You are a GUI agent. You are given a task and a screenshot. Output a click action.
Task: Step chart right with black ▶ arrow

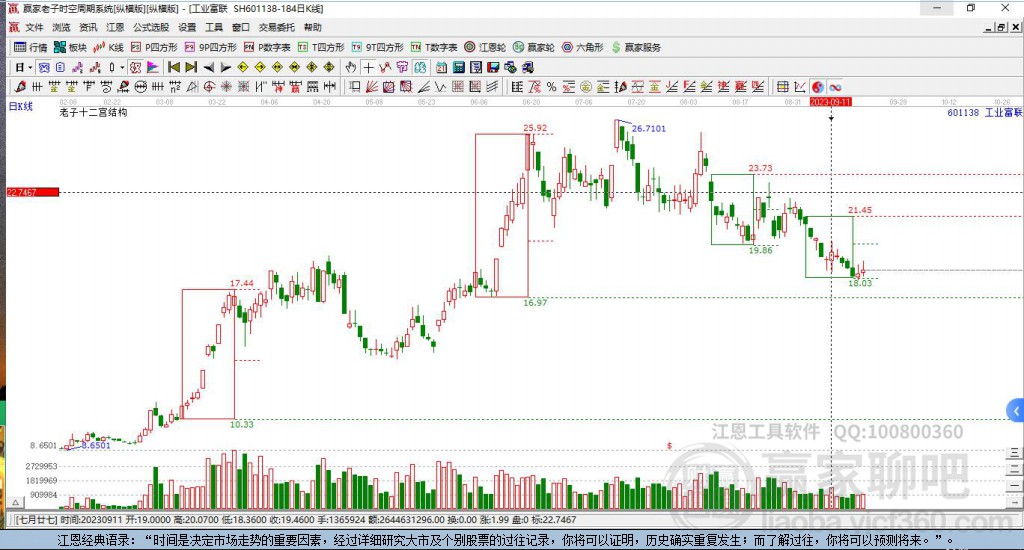(226, 67)
